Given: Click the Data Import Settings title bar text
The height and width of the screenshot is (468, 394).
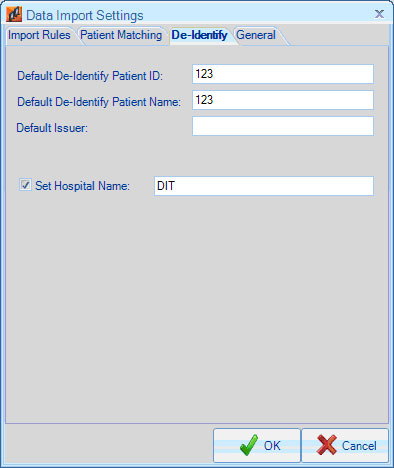Looking at the screenshot, I should pos(85,15).
